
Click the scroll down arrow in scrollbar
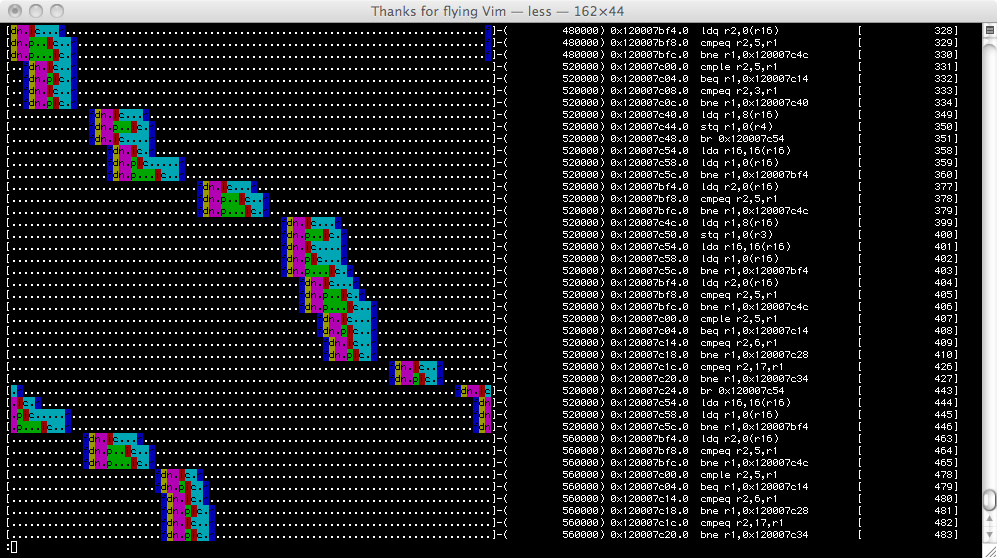point(989,533)
